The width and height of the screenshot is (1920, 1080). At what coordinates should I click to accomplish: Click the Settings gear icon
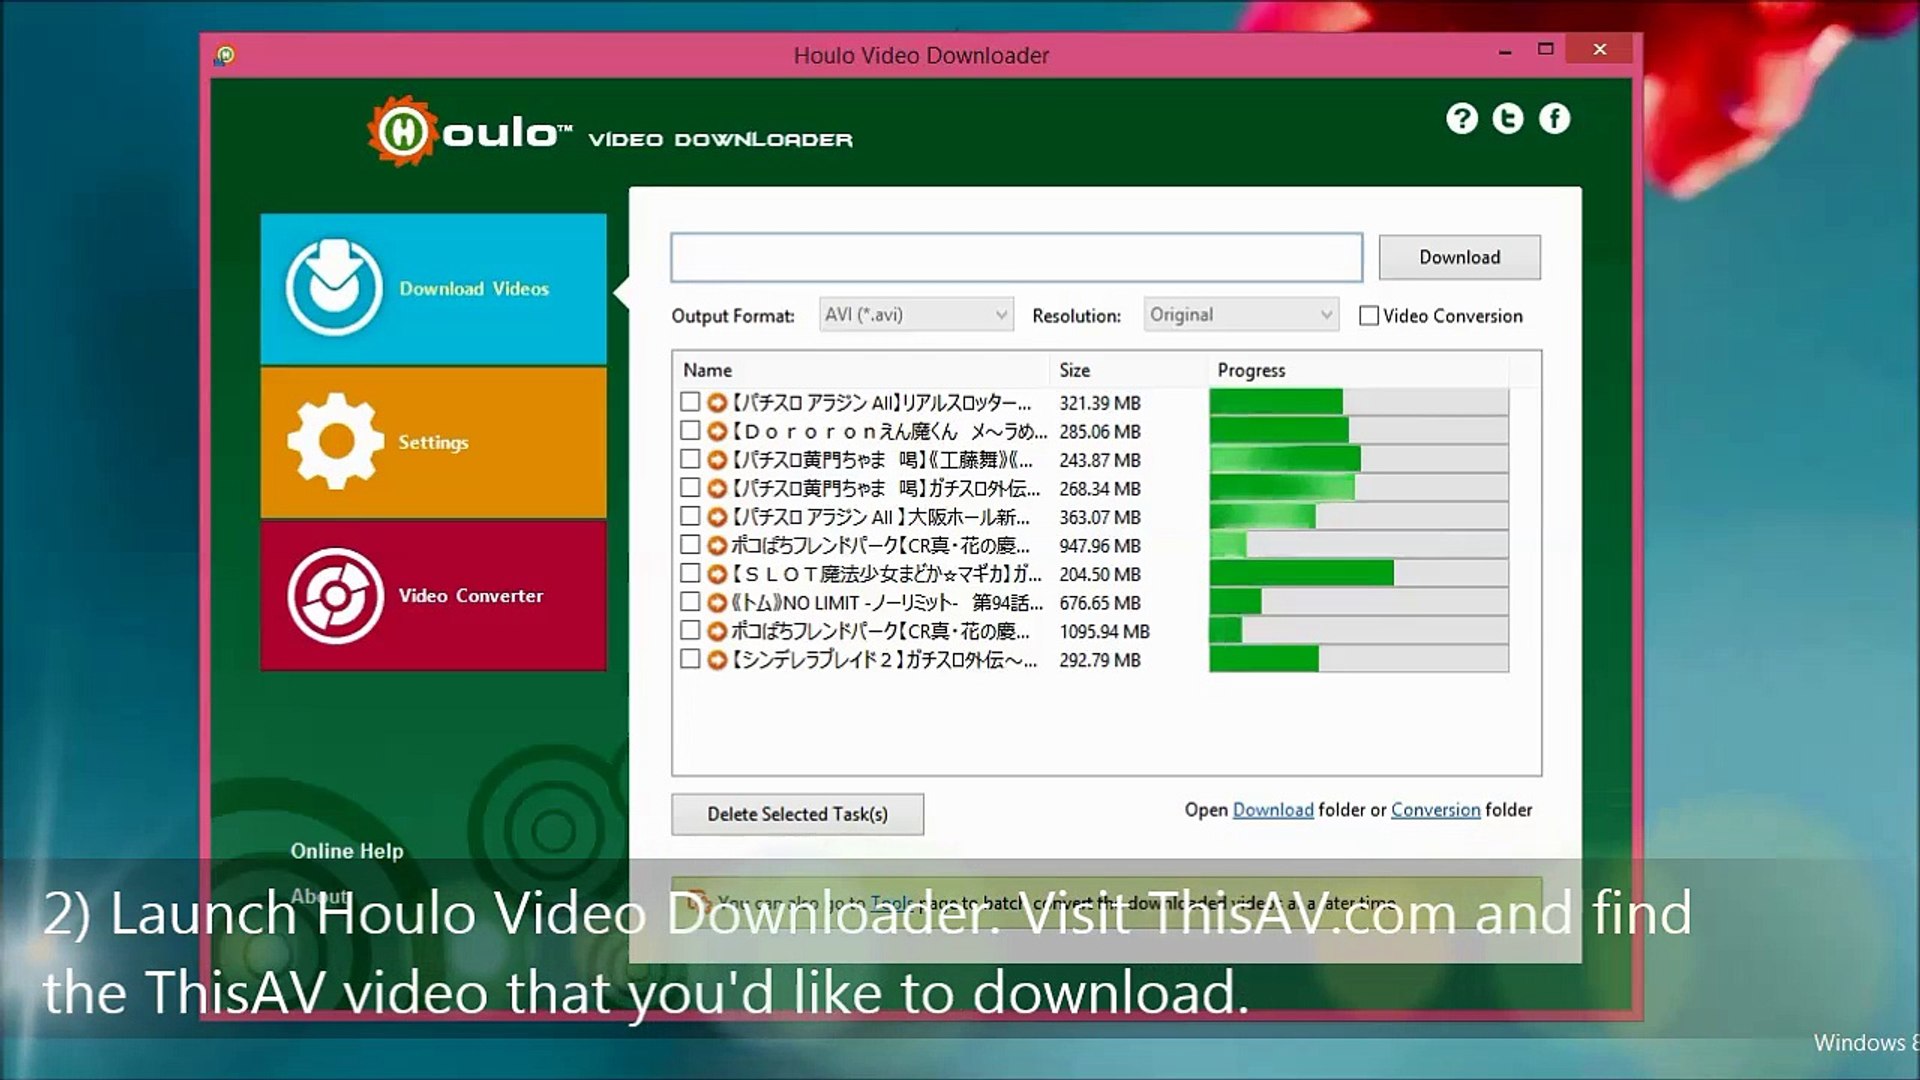(x=335, y=441)
